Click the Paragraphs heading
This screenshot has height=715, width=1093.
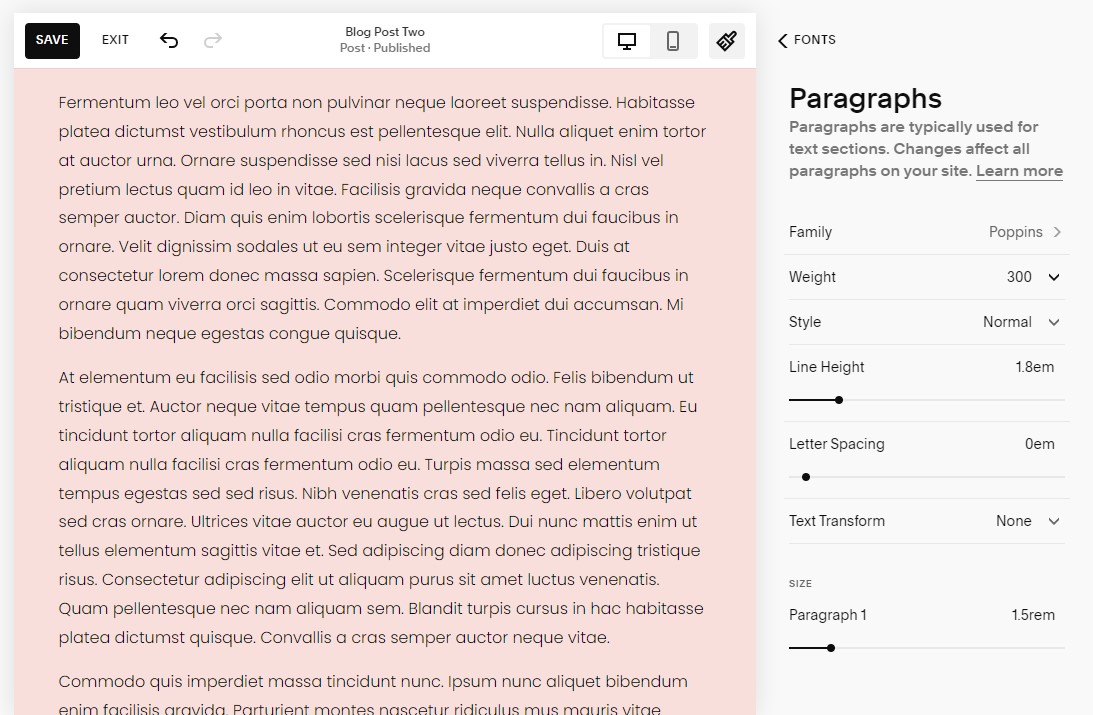tap(865, 99)
